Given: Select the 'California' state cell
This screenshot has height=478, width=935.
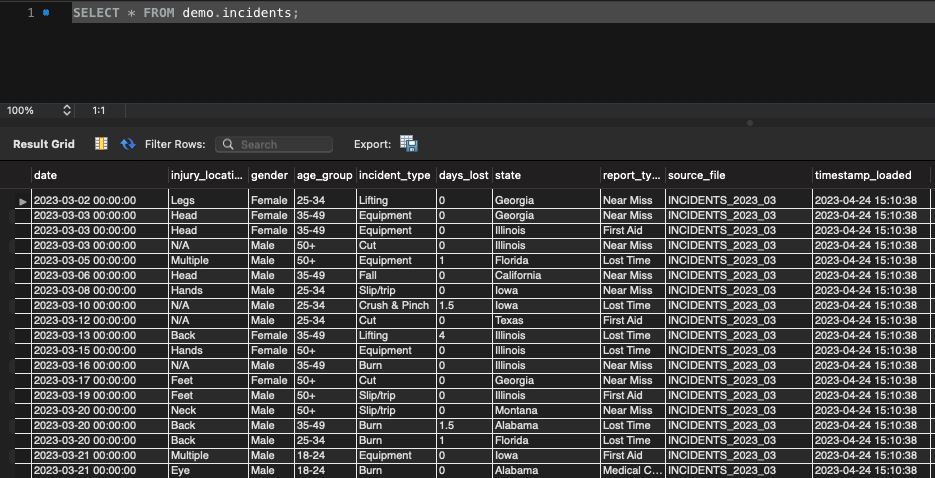Looking at the screenshot, I should pyautogui.click(x=546, y=275).
